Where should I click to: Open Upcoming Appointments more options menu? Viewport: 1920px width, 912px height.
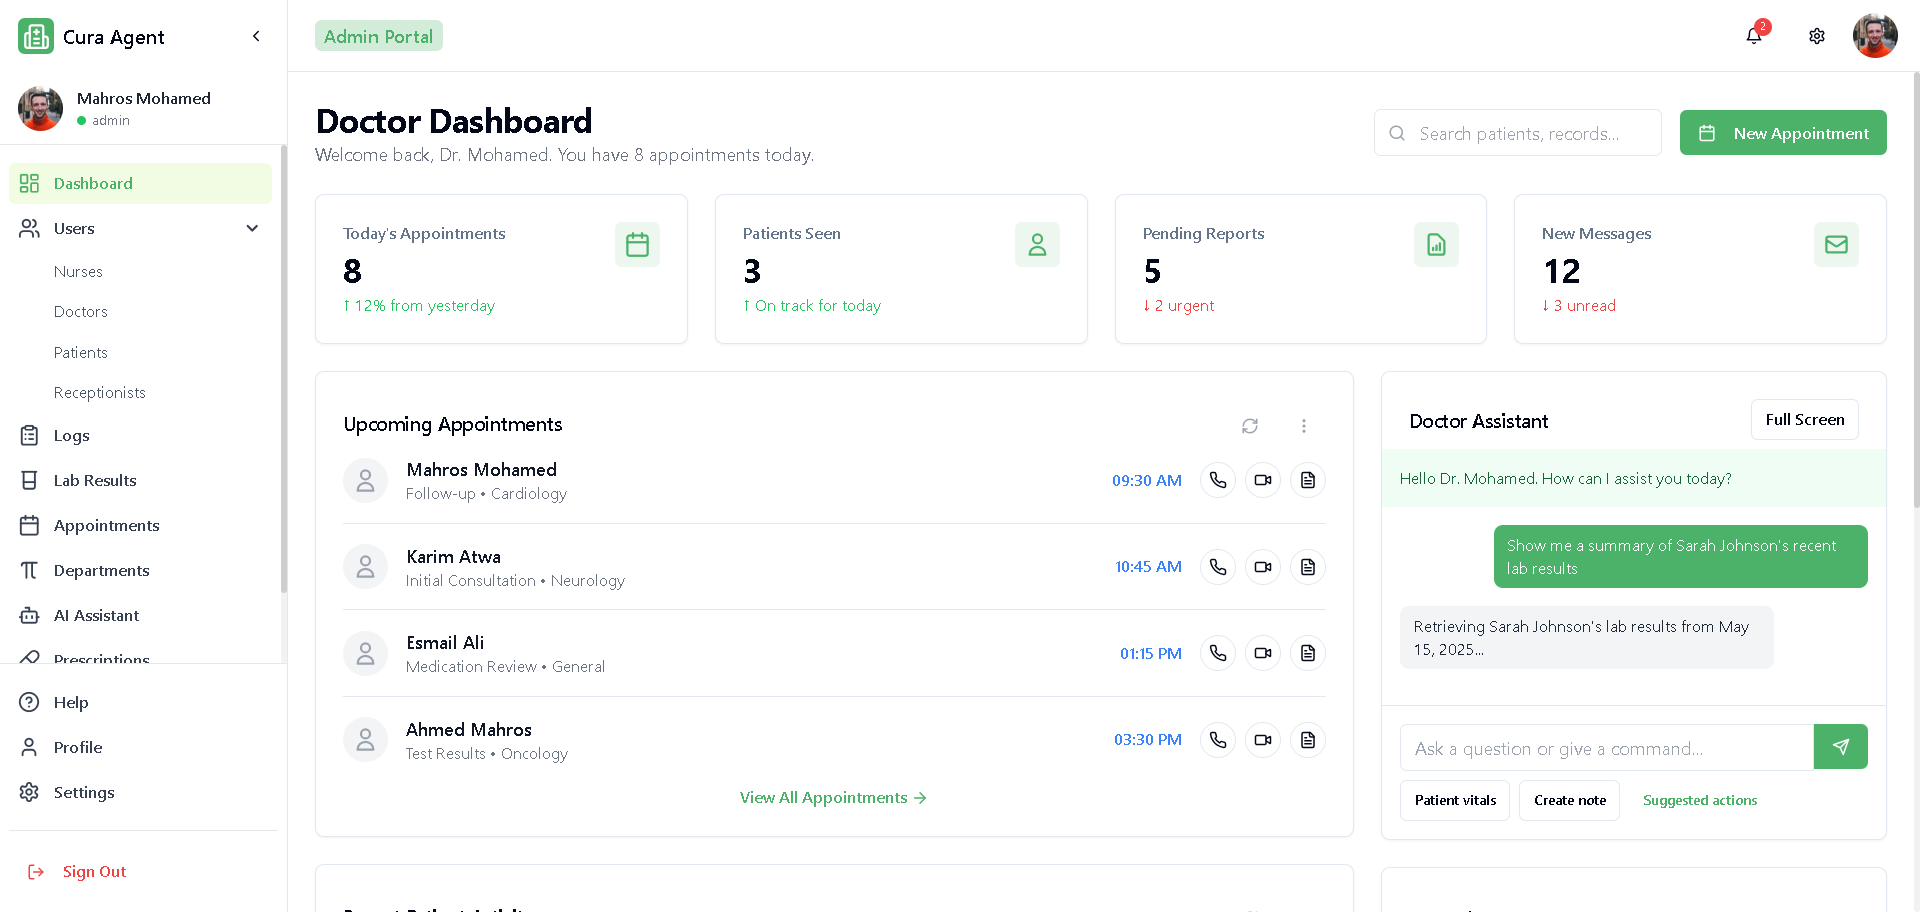click(1303, 426)
